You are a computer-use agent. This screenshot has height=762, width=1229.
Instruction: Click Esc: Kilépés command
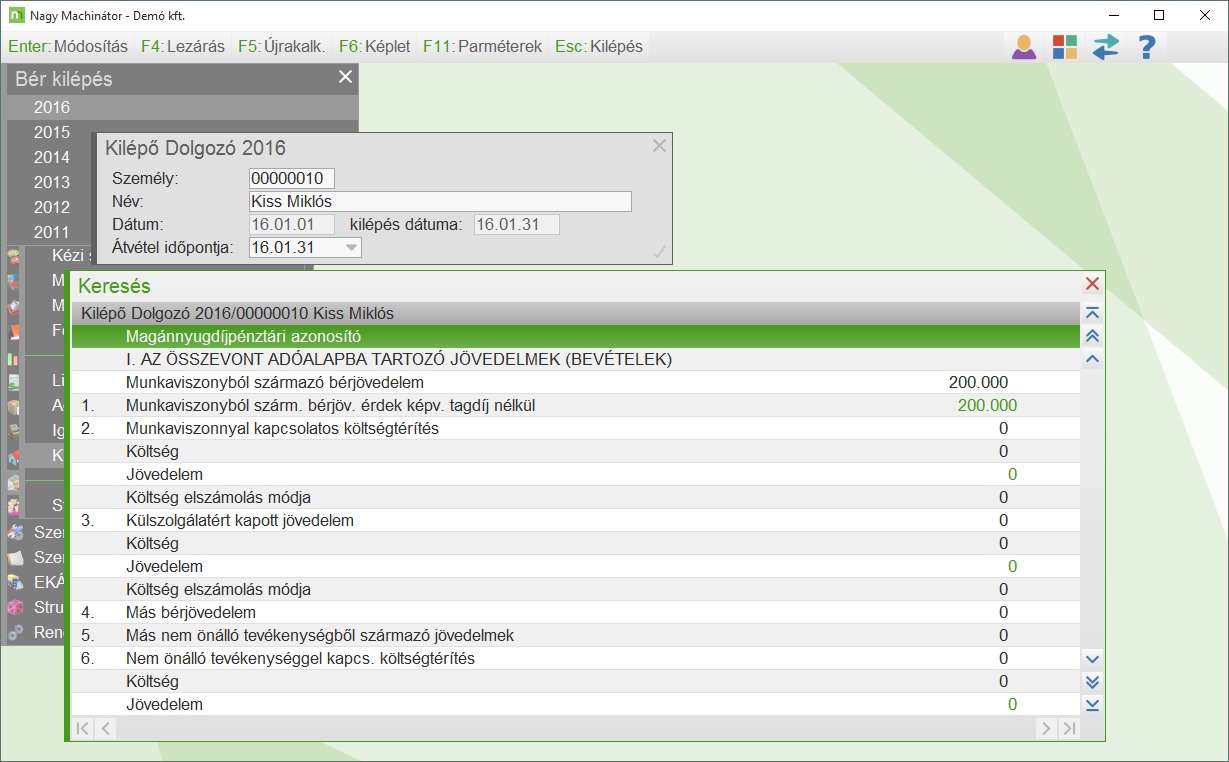tap(600, 46)
